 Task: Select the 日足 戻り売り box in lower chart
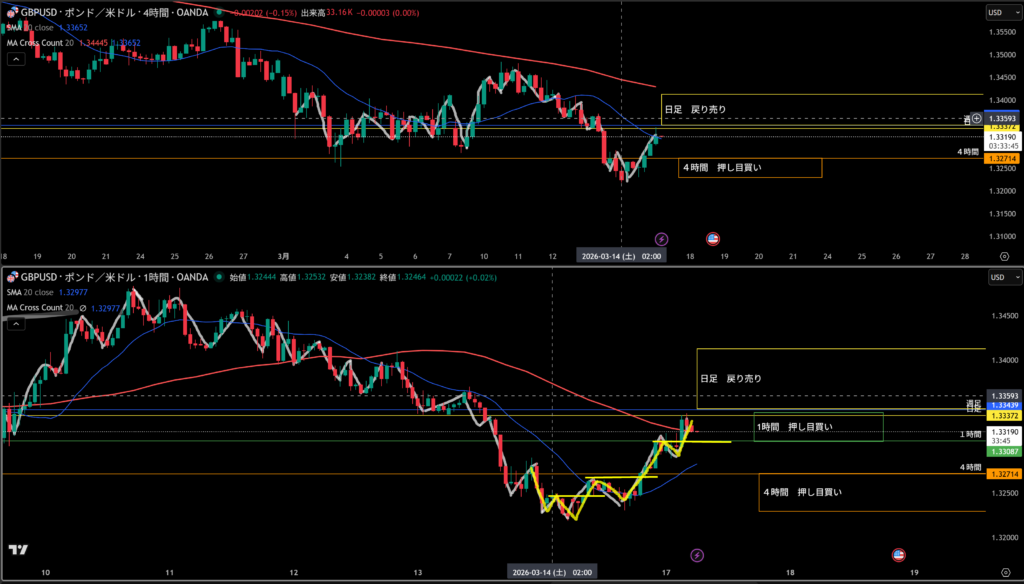coord(840,379)
